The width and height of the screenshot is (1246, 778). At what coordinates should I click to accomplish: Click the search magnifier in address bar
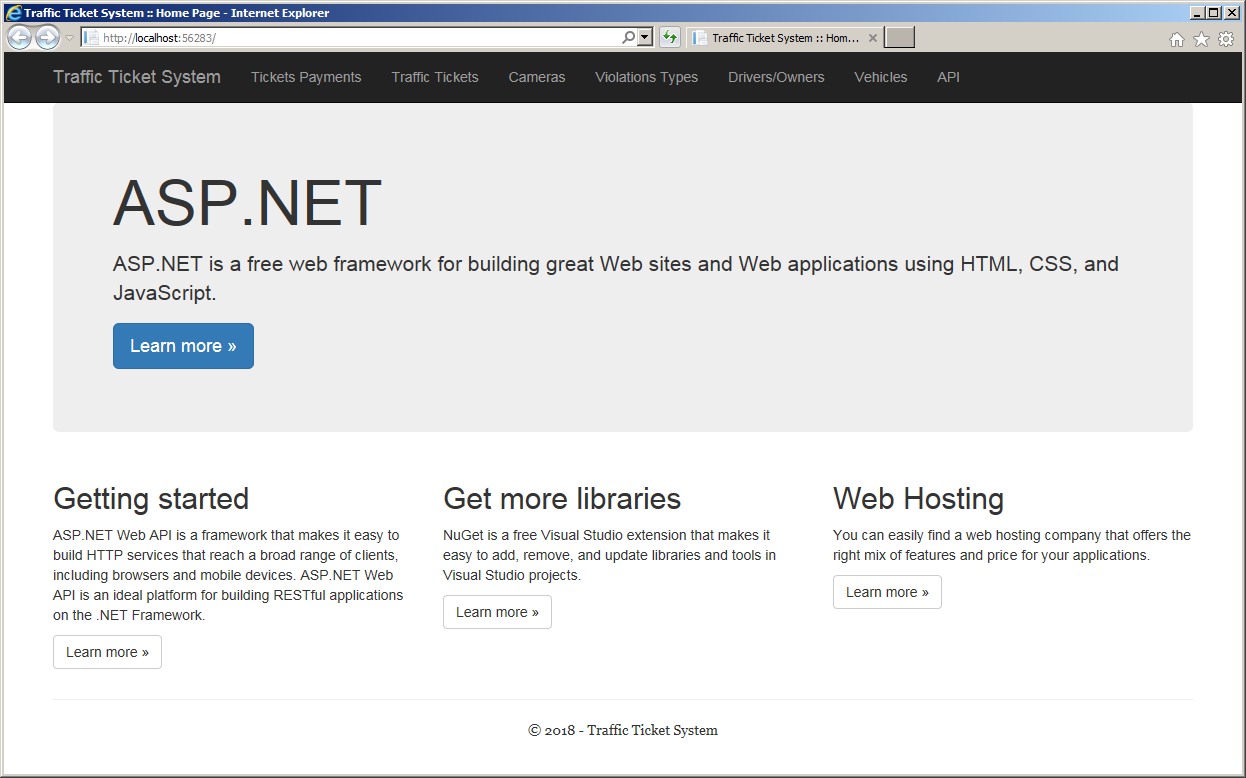[628, 38]
